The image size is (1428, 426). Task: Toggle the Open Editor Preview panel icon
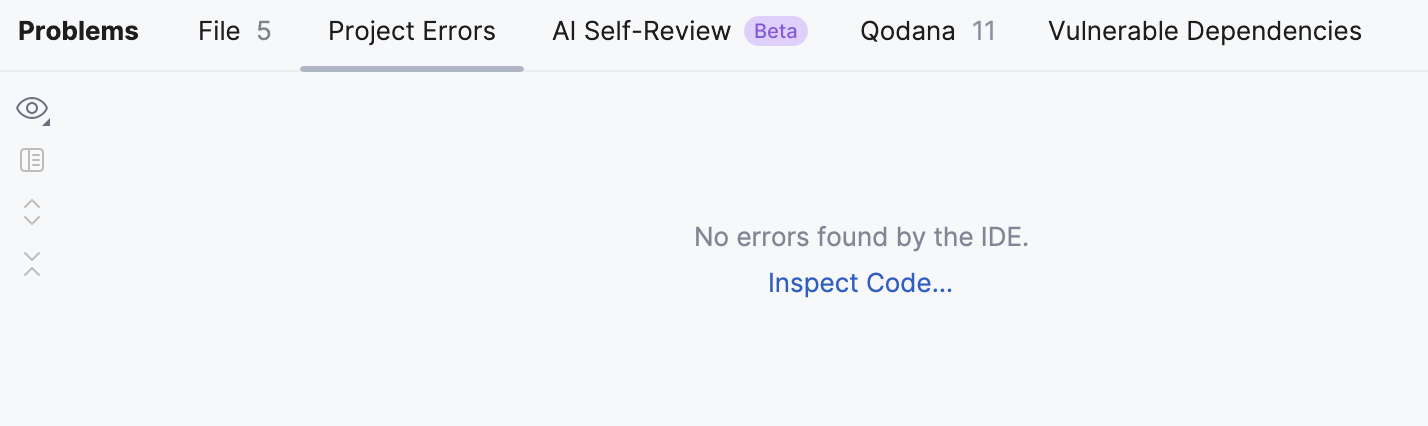pyautogui.click(x=32, y=160)
